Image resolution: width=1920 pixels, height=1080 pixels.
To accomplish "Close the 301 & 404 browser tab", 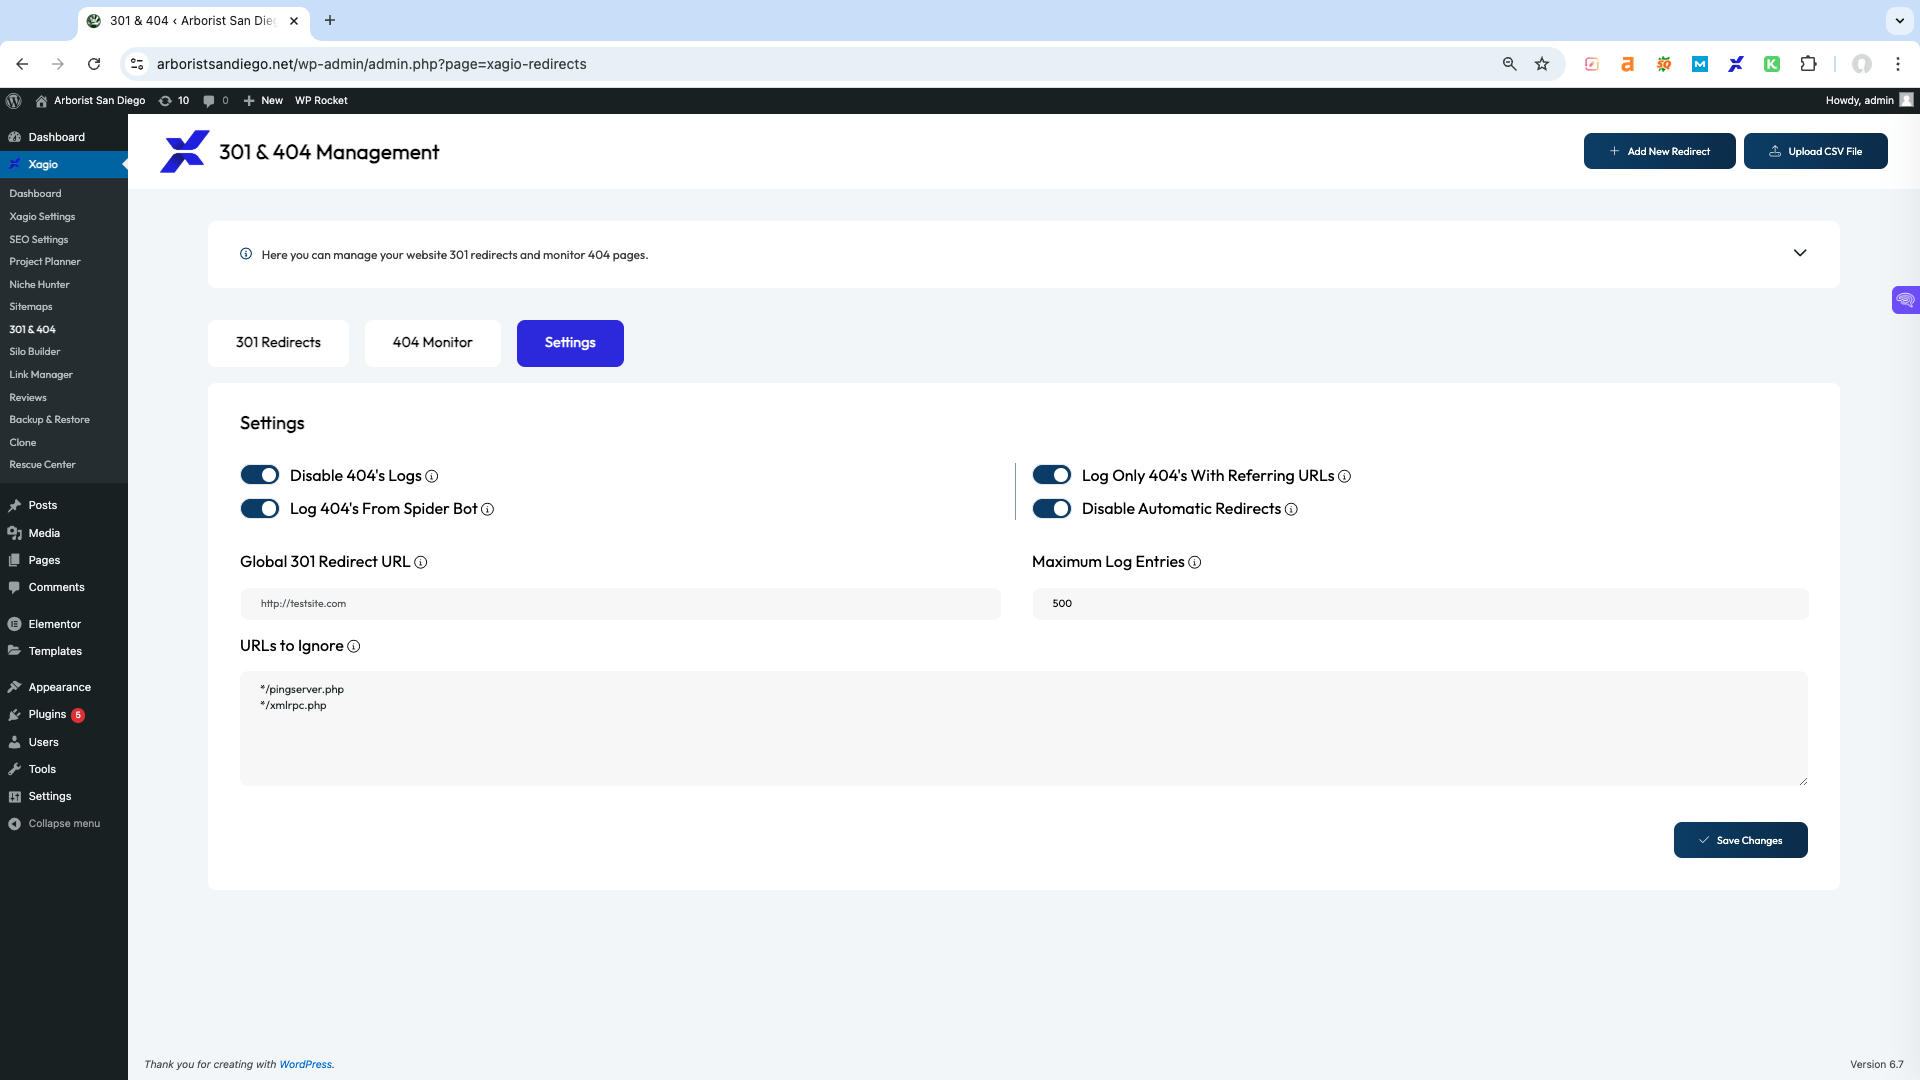I will click(x=294, y=20).
